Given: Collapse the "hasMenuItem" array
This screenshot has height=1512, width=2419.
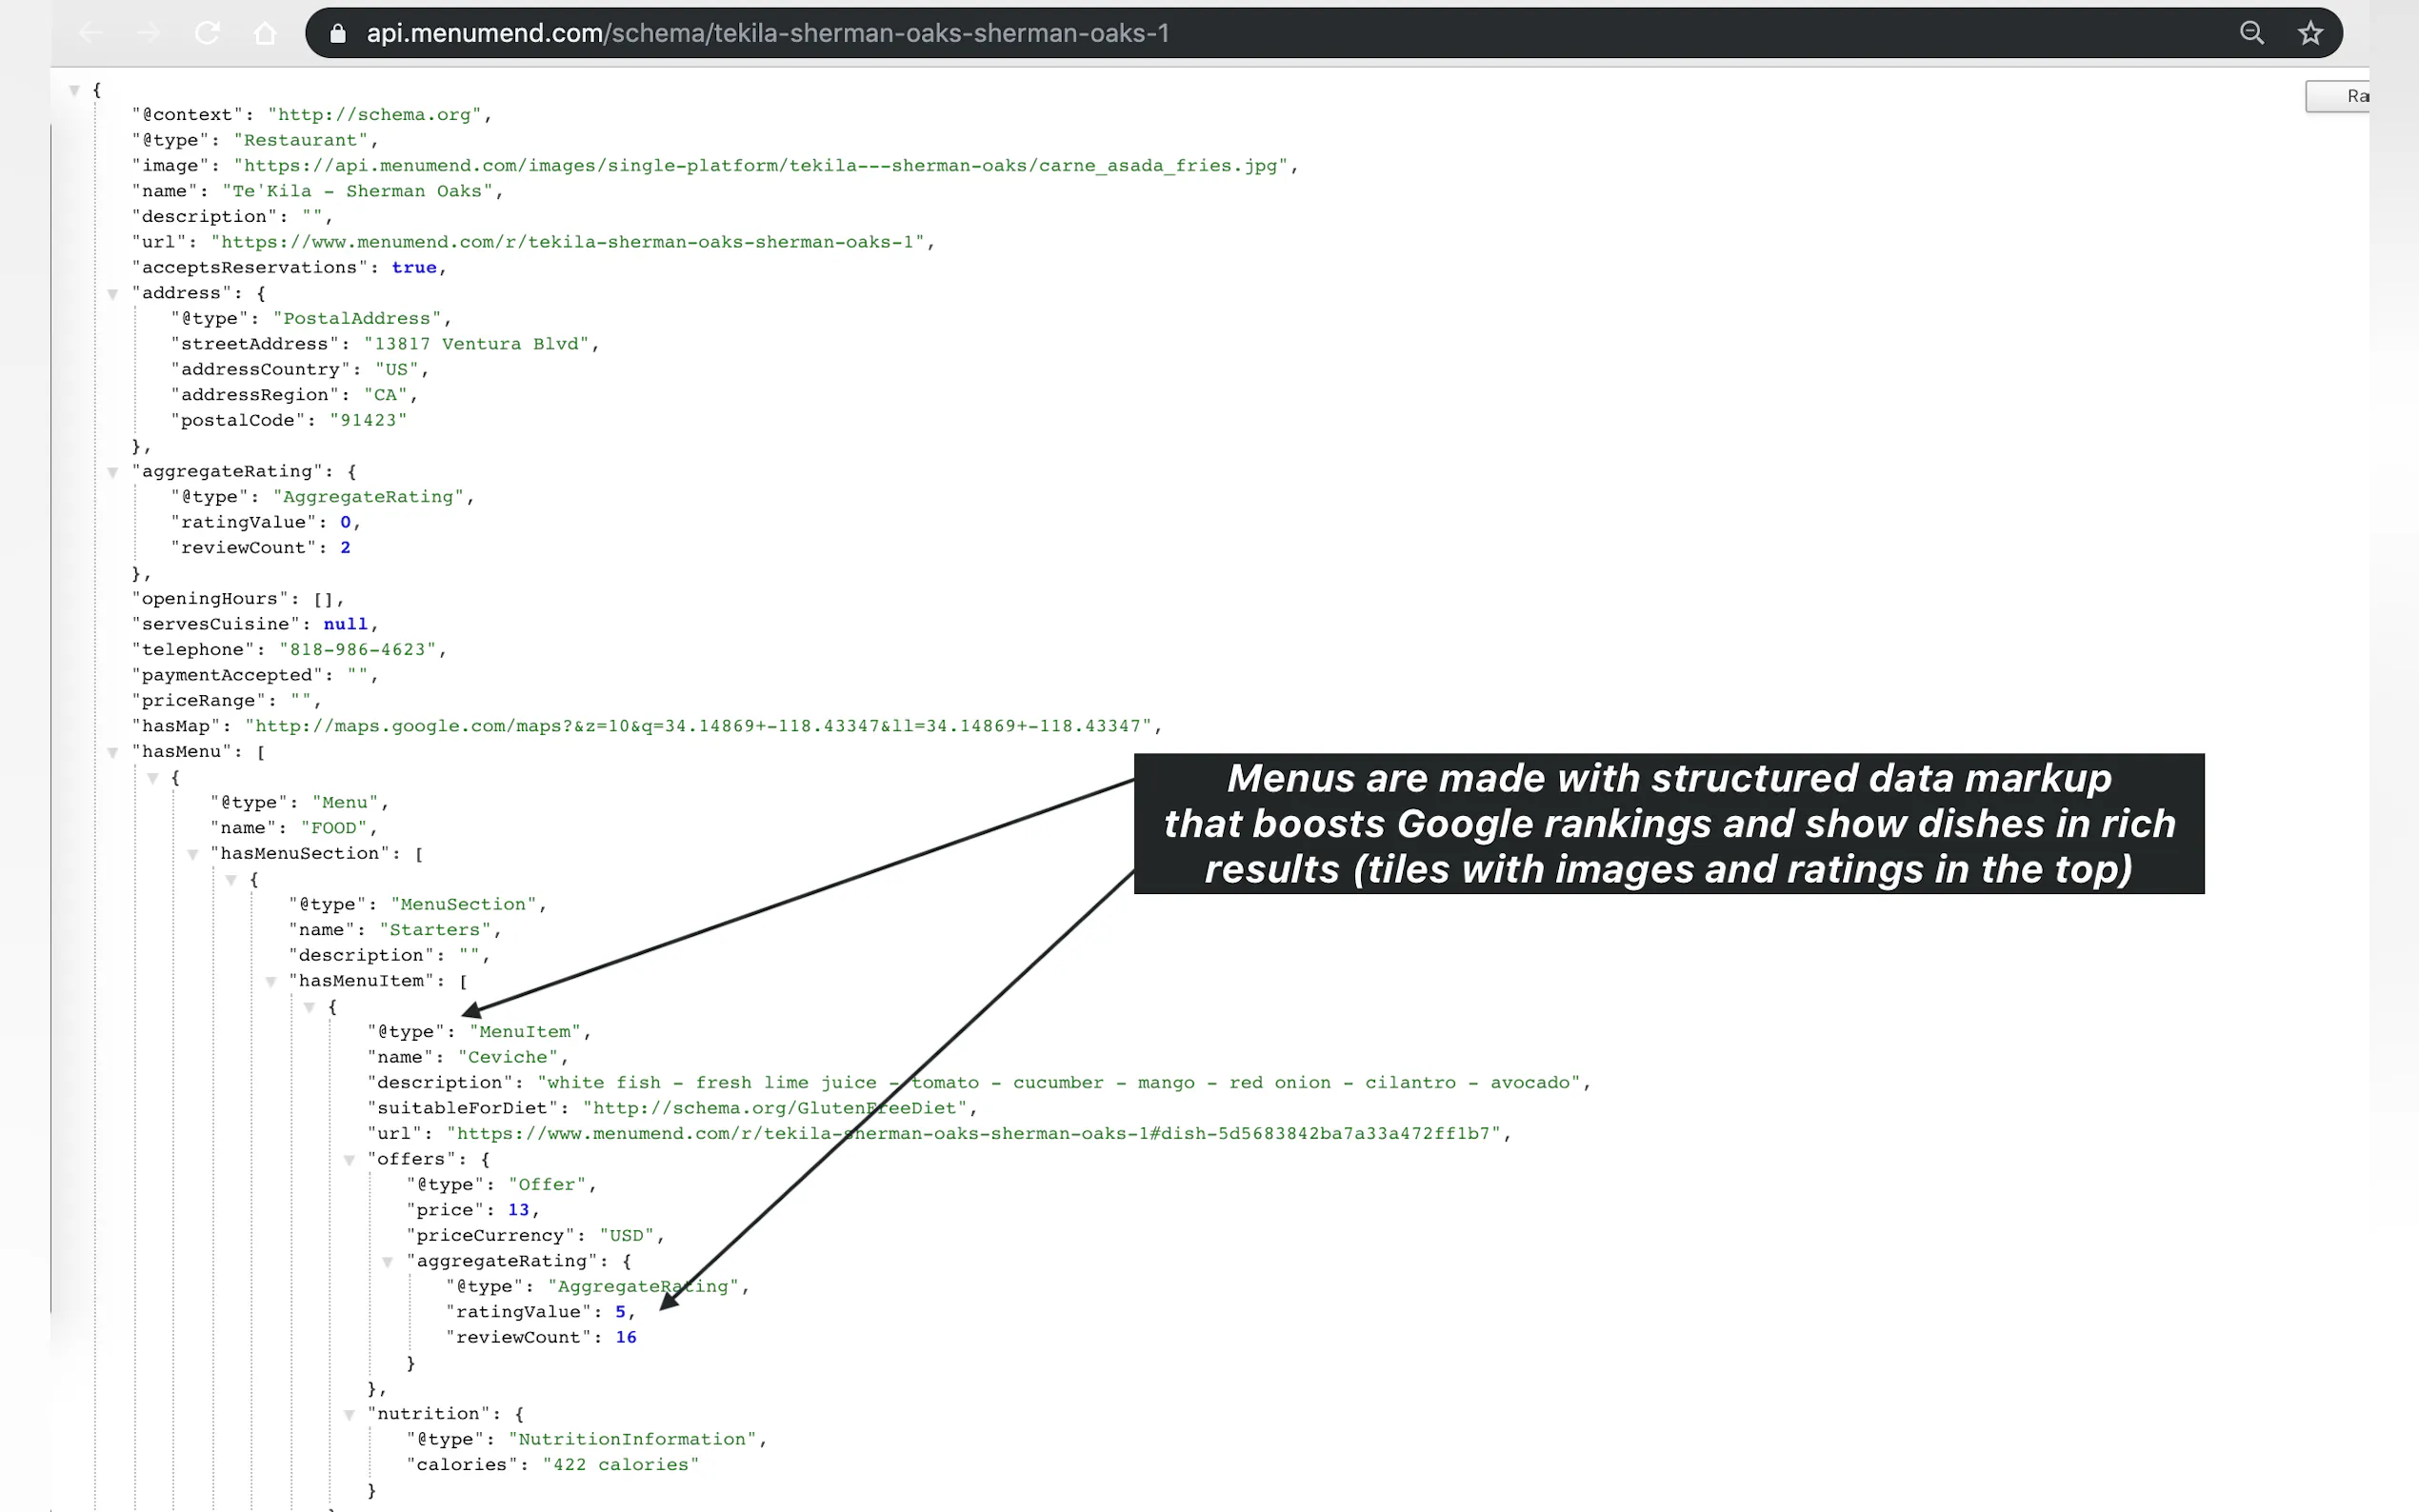Looking at the screenshot, I should [271, 981].
